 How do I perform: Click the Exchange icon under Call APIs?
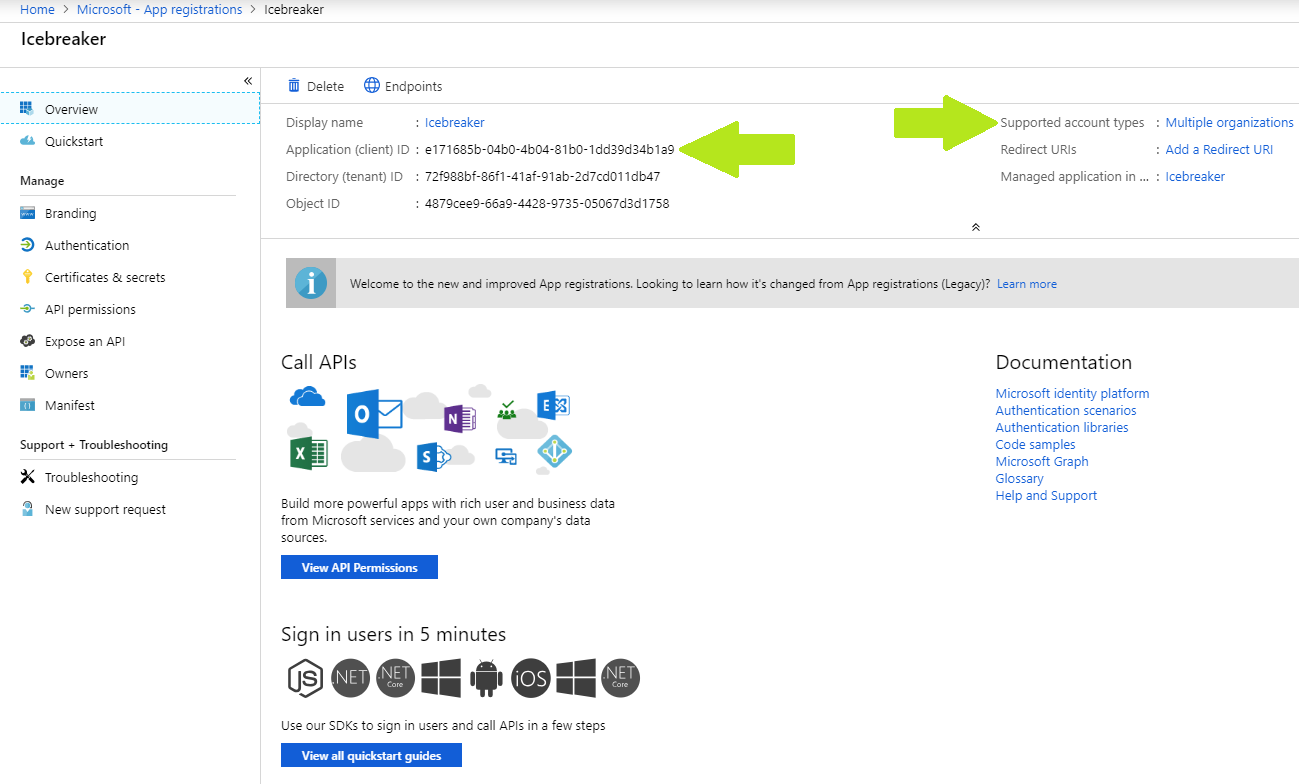tap(553, 405)
